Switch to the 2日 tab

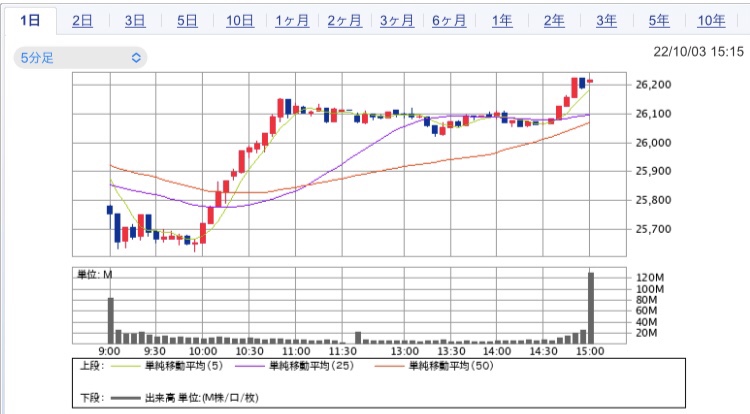[x=83, y=21]
